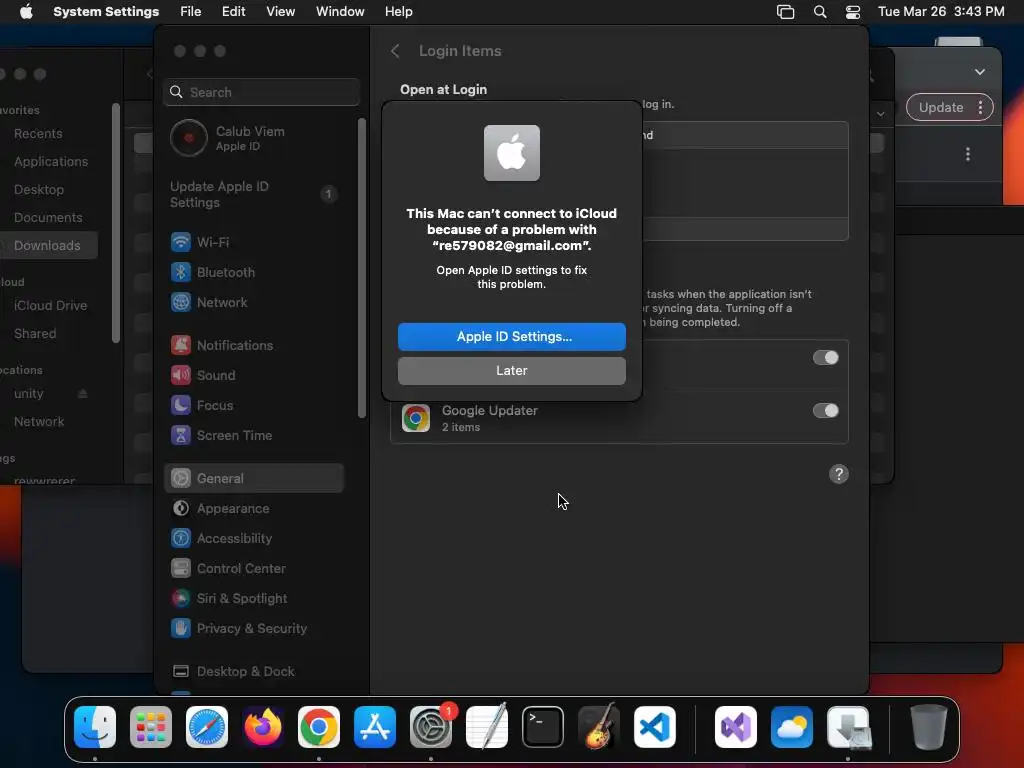
Task: Open the Control Center settings pane
Action: (255, 569)
